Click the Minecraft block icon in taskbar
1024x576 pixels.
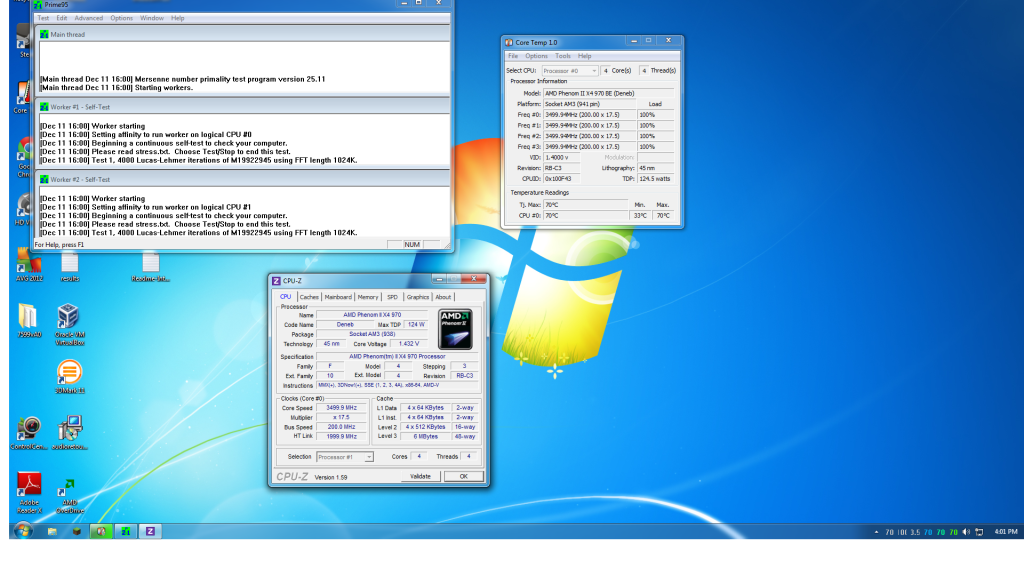pyautogui.click(x=76, y=532)
